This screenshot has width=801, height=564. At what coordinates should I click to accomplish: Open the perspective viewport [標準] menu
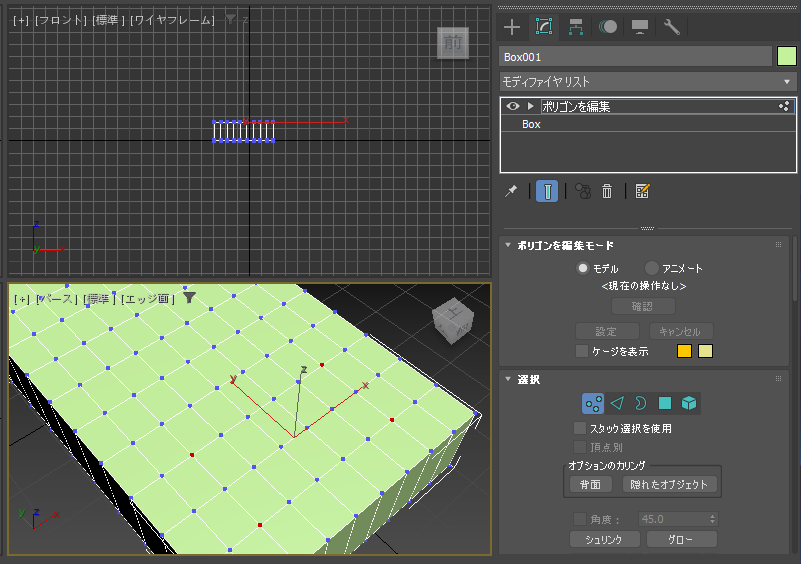point(100,299)
